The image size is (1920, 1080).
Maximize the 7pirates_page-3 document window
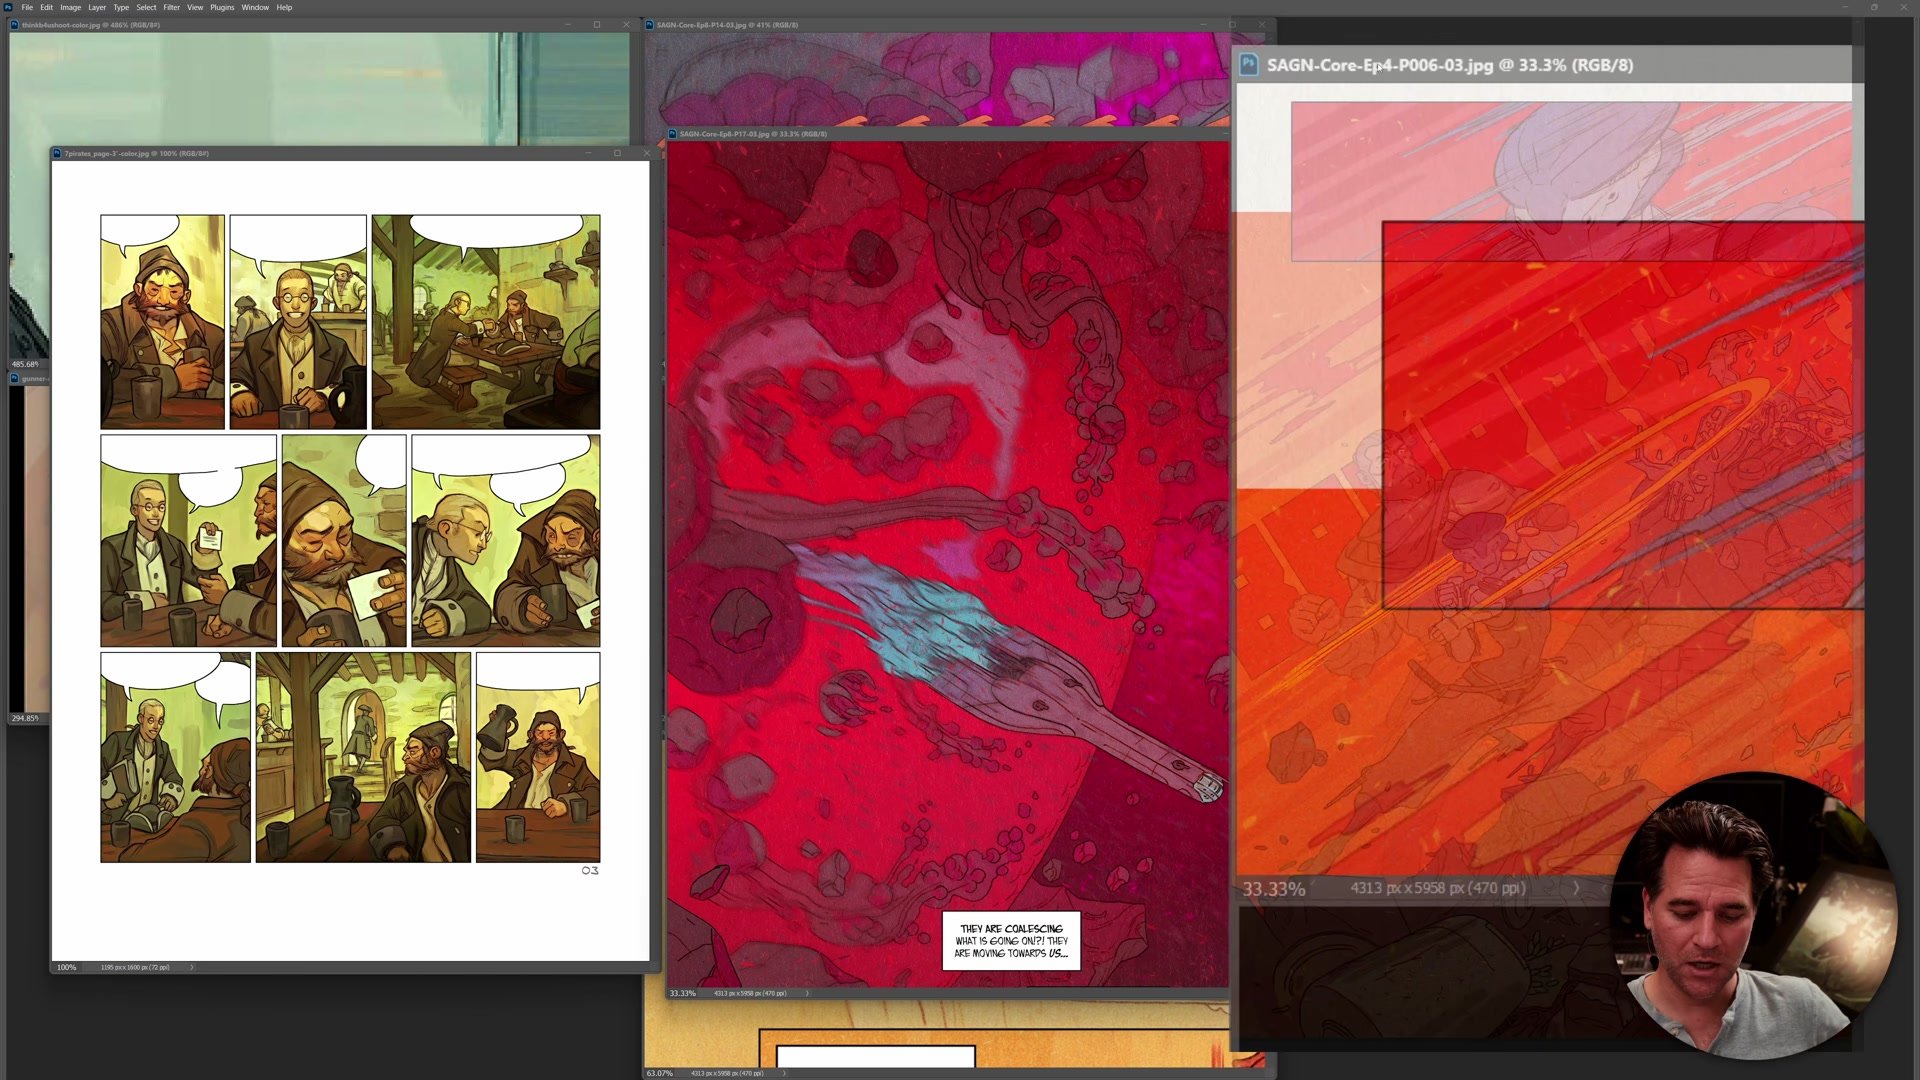click(x=617, y=153)
